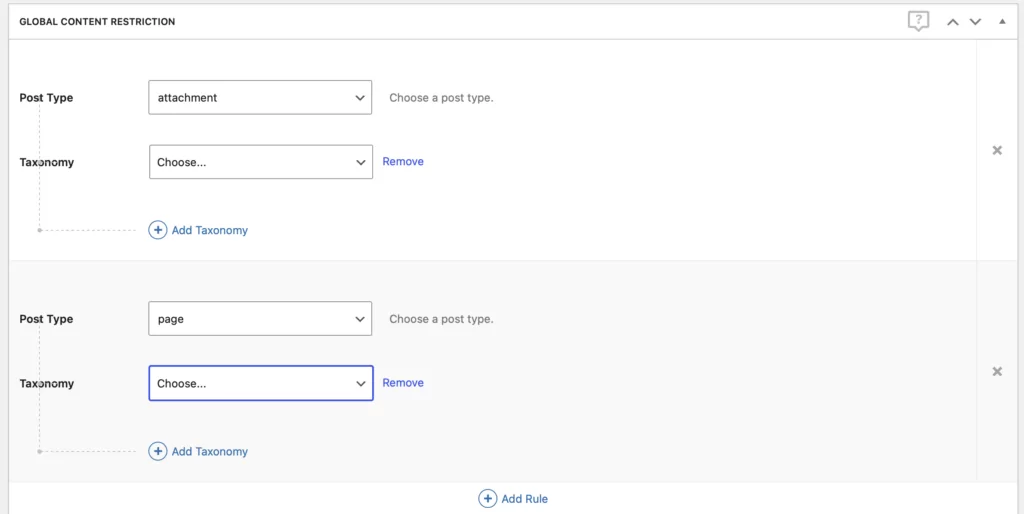Open the attachment Post Type dropdown
The height and width of the screenshot is (514, 1024).
click(x=260, y=97)
